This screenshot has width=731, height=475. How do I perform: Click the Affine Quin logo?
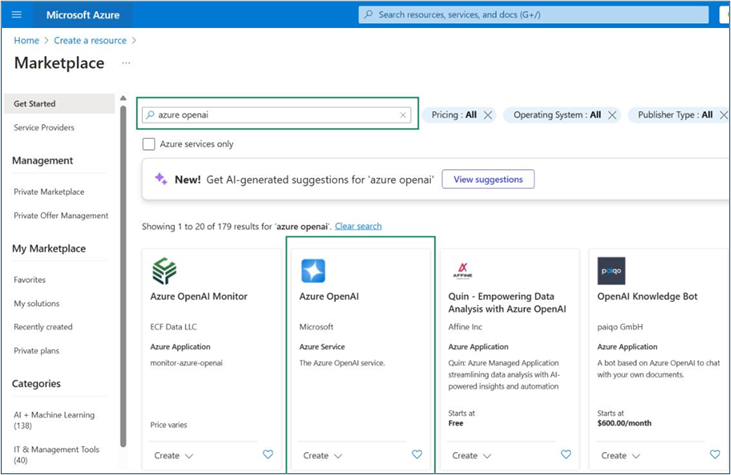click(x=462, y=270)
